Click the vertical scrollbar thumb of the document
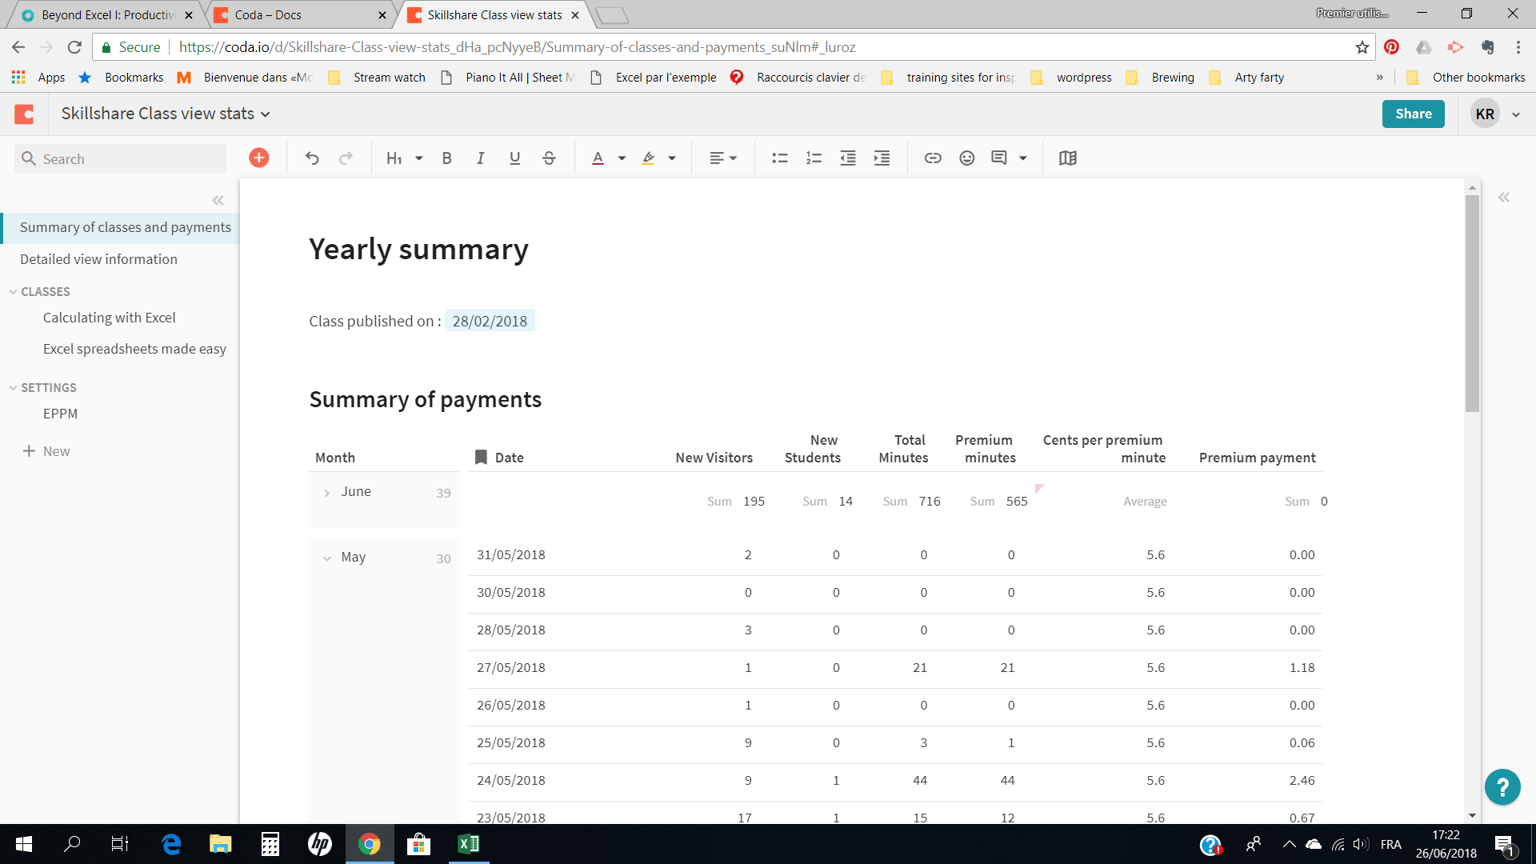1536x864 pixels. click(1472, 303)
